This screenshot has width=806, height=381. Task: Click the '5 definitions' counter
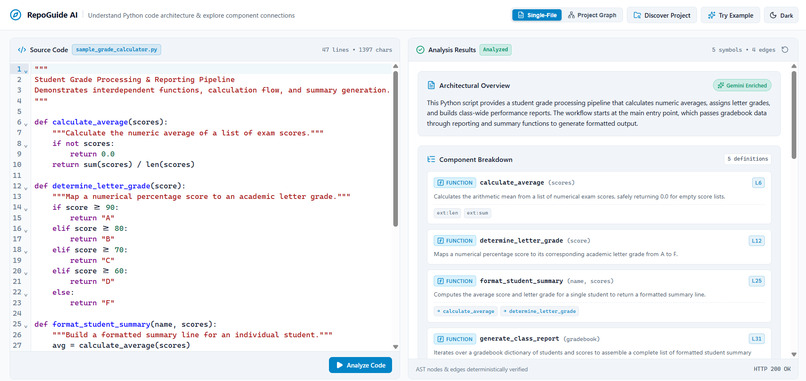(x=747, y=159)
